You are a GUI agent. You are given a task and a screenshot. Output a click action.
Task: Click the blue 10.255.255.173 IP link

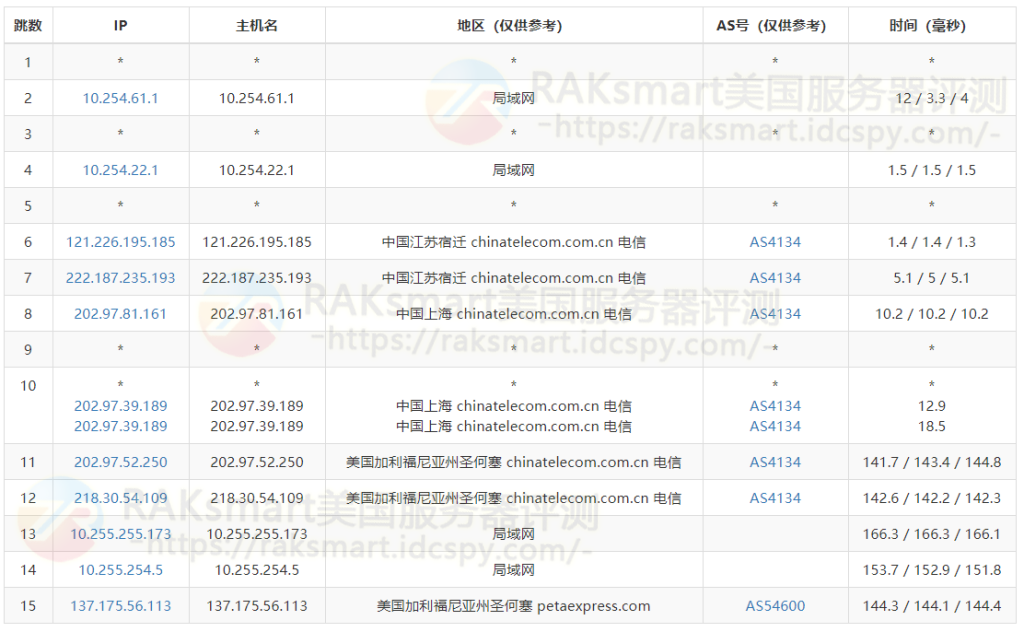(x=120, y=533)
